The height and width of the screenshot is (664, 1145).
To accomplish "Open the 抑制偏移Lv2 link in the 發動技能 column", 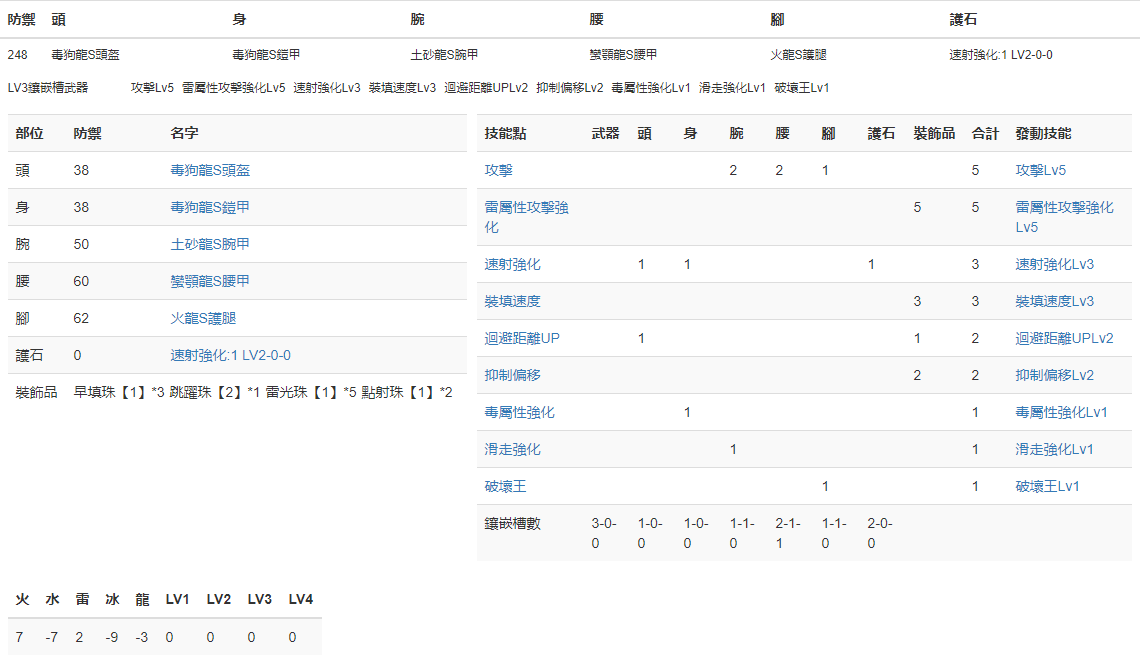I will (x=1054, y=376).
